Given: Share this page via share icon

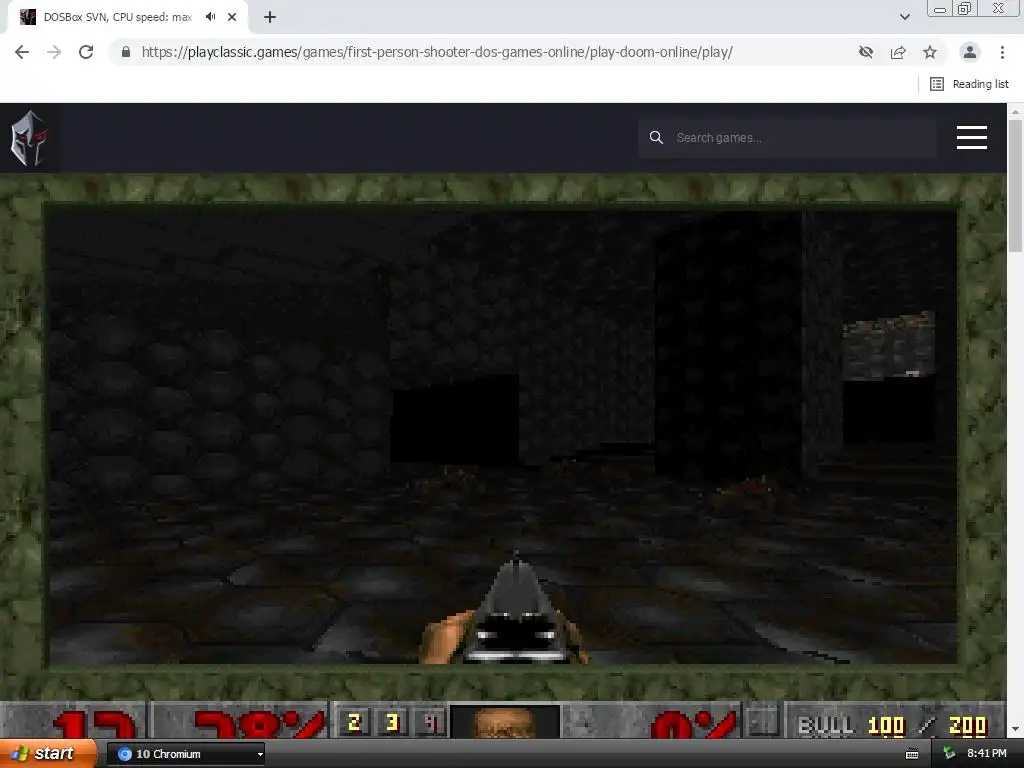Looking at the screenshot, I should pos(898,52).
